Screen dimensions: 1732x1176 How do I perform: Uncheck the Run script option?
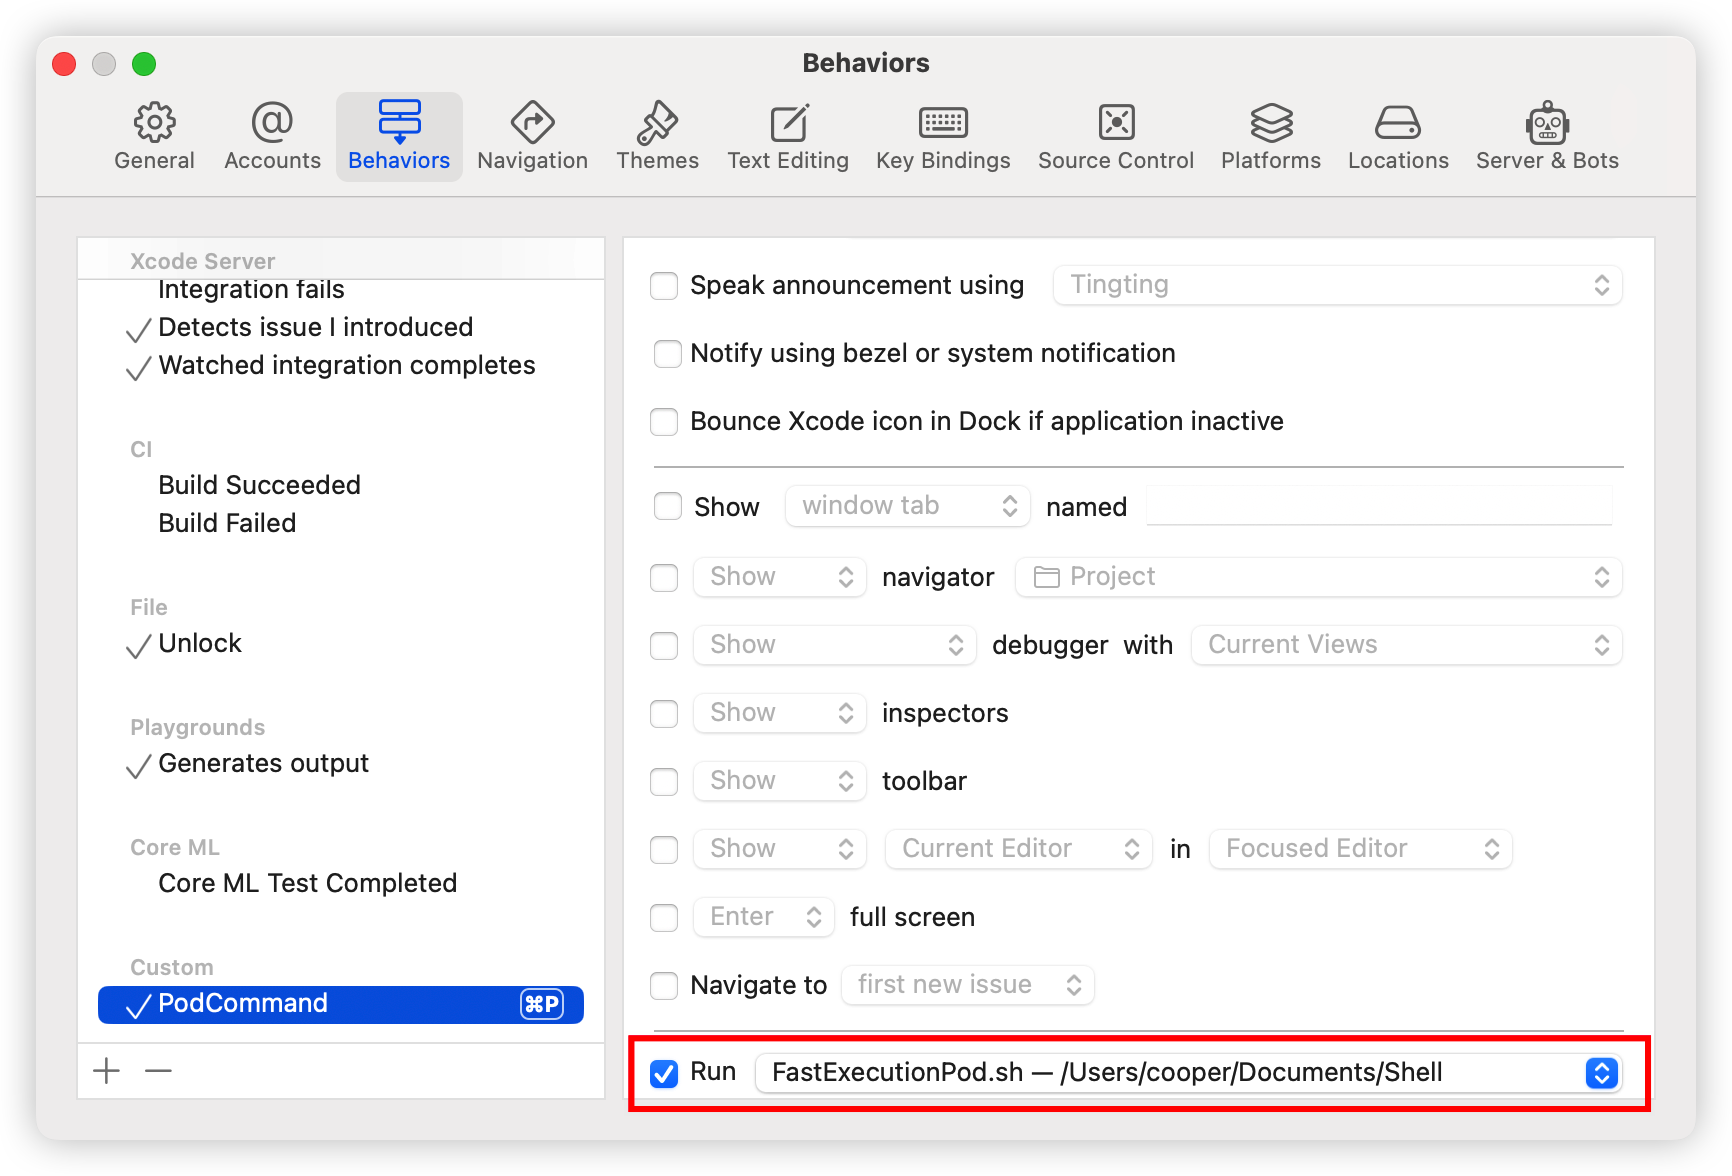663,1073
